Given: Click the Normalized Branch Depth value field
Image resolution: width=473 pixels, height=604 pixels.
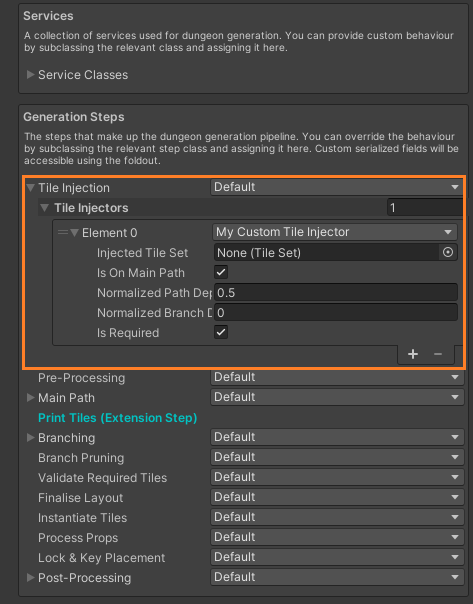Looking at the screenshot, I should [335, 312].
